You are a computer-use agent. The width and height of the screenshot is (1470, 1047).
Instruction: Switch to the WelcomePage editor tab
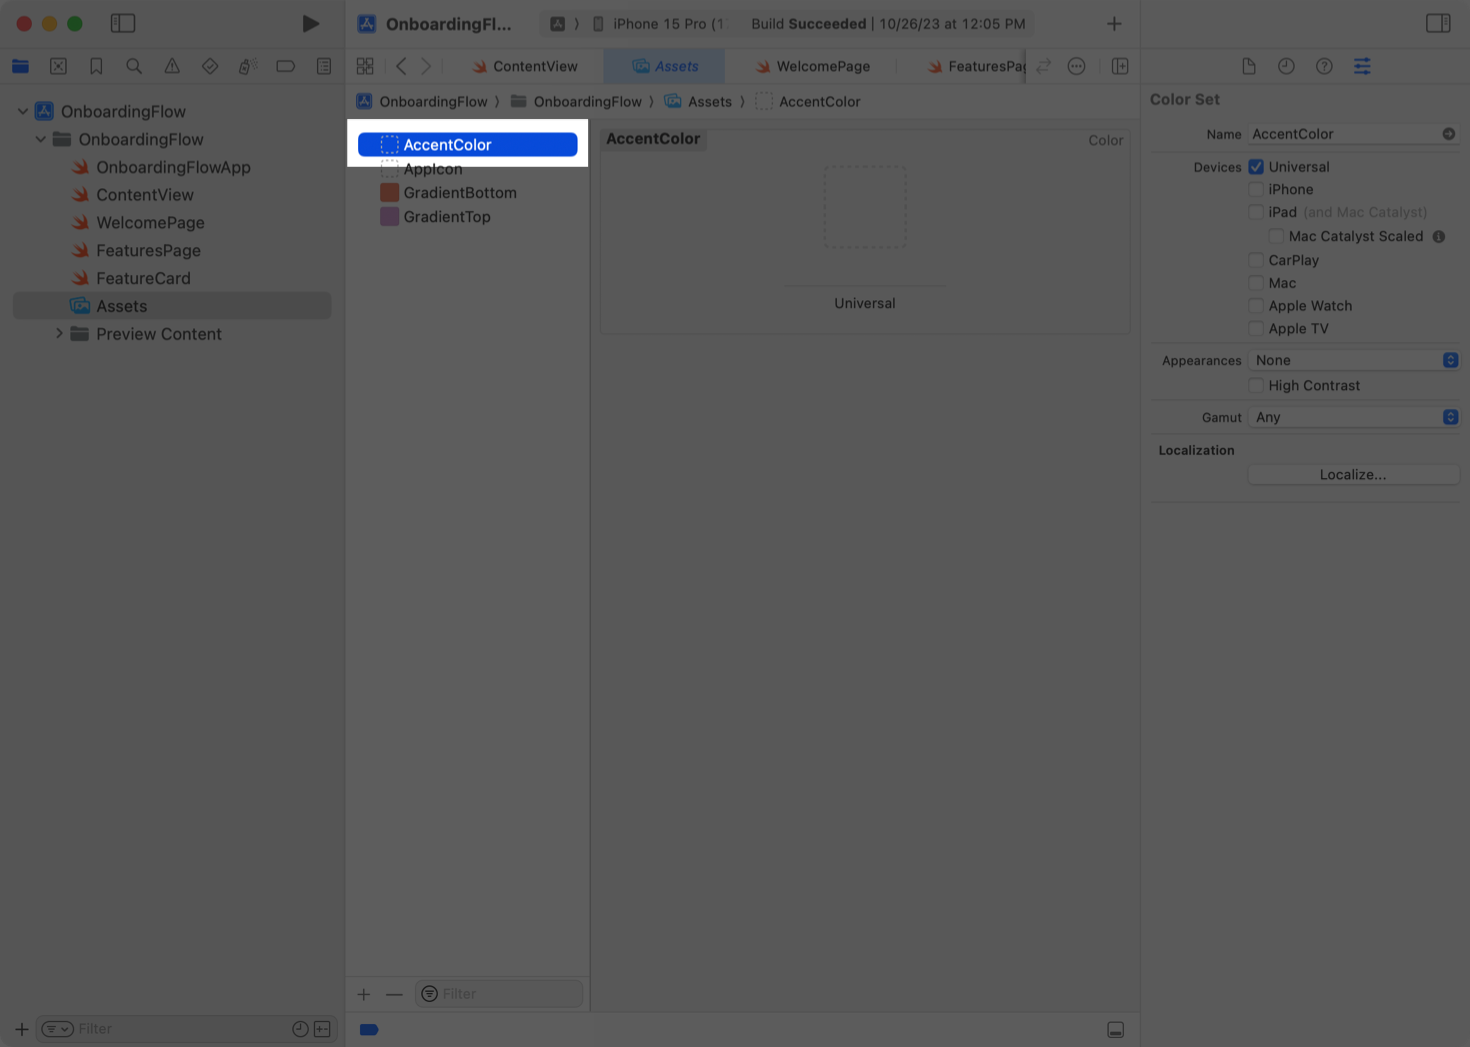point(820,66)
